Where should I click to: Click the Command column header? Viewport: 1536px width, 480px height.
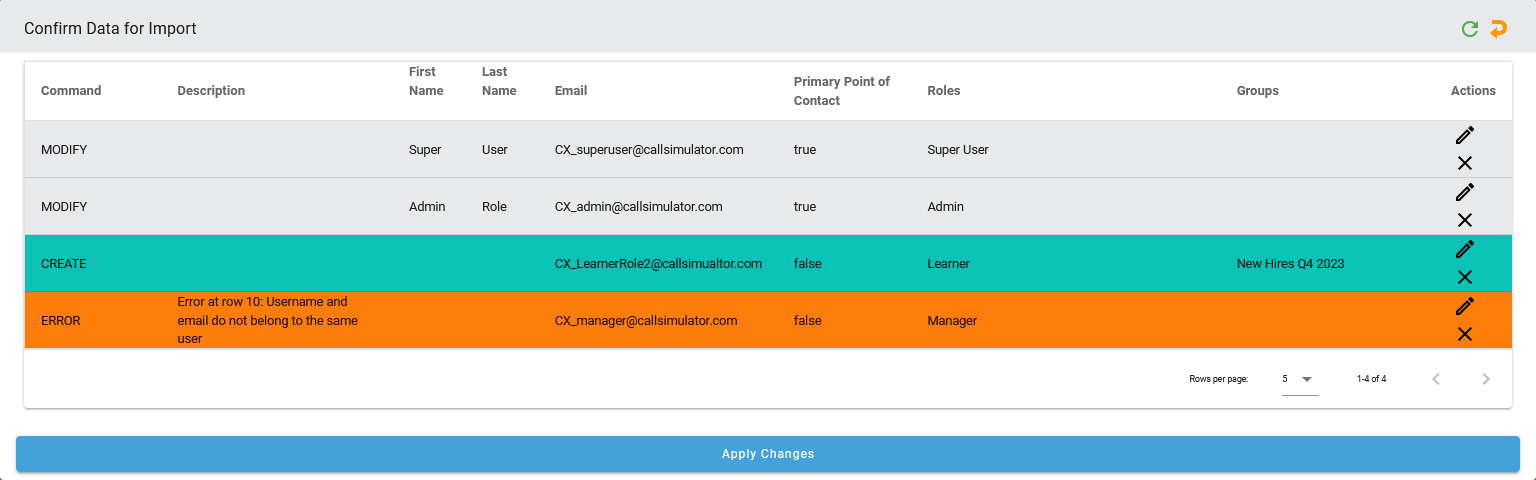point(71,91)
